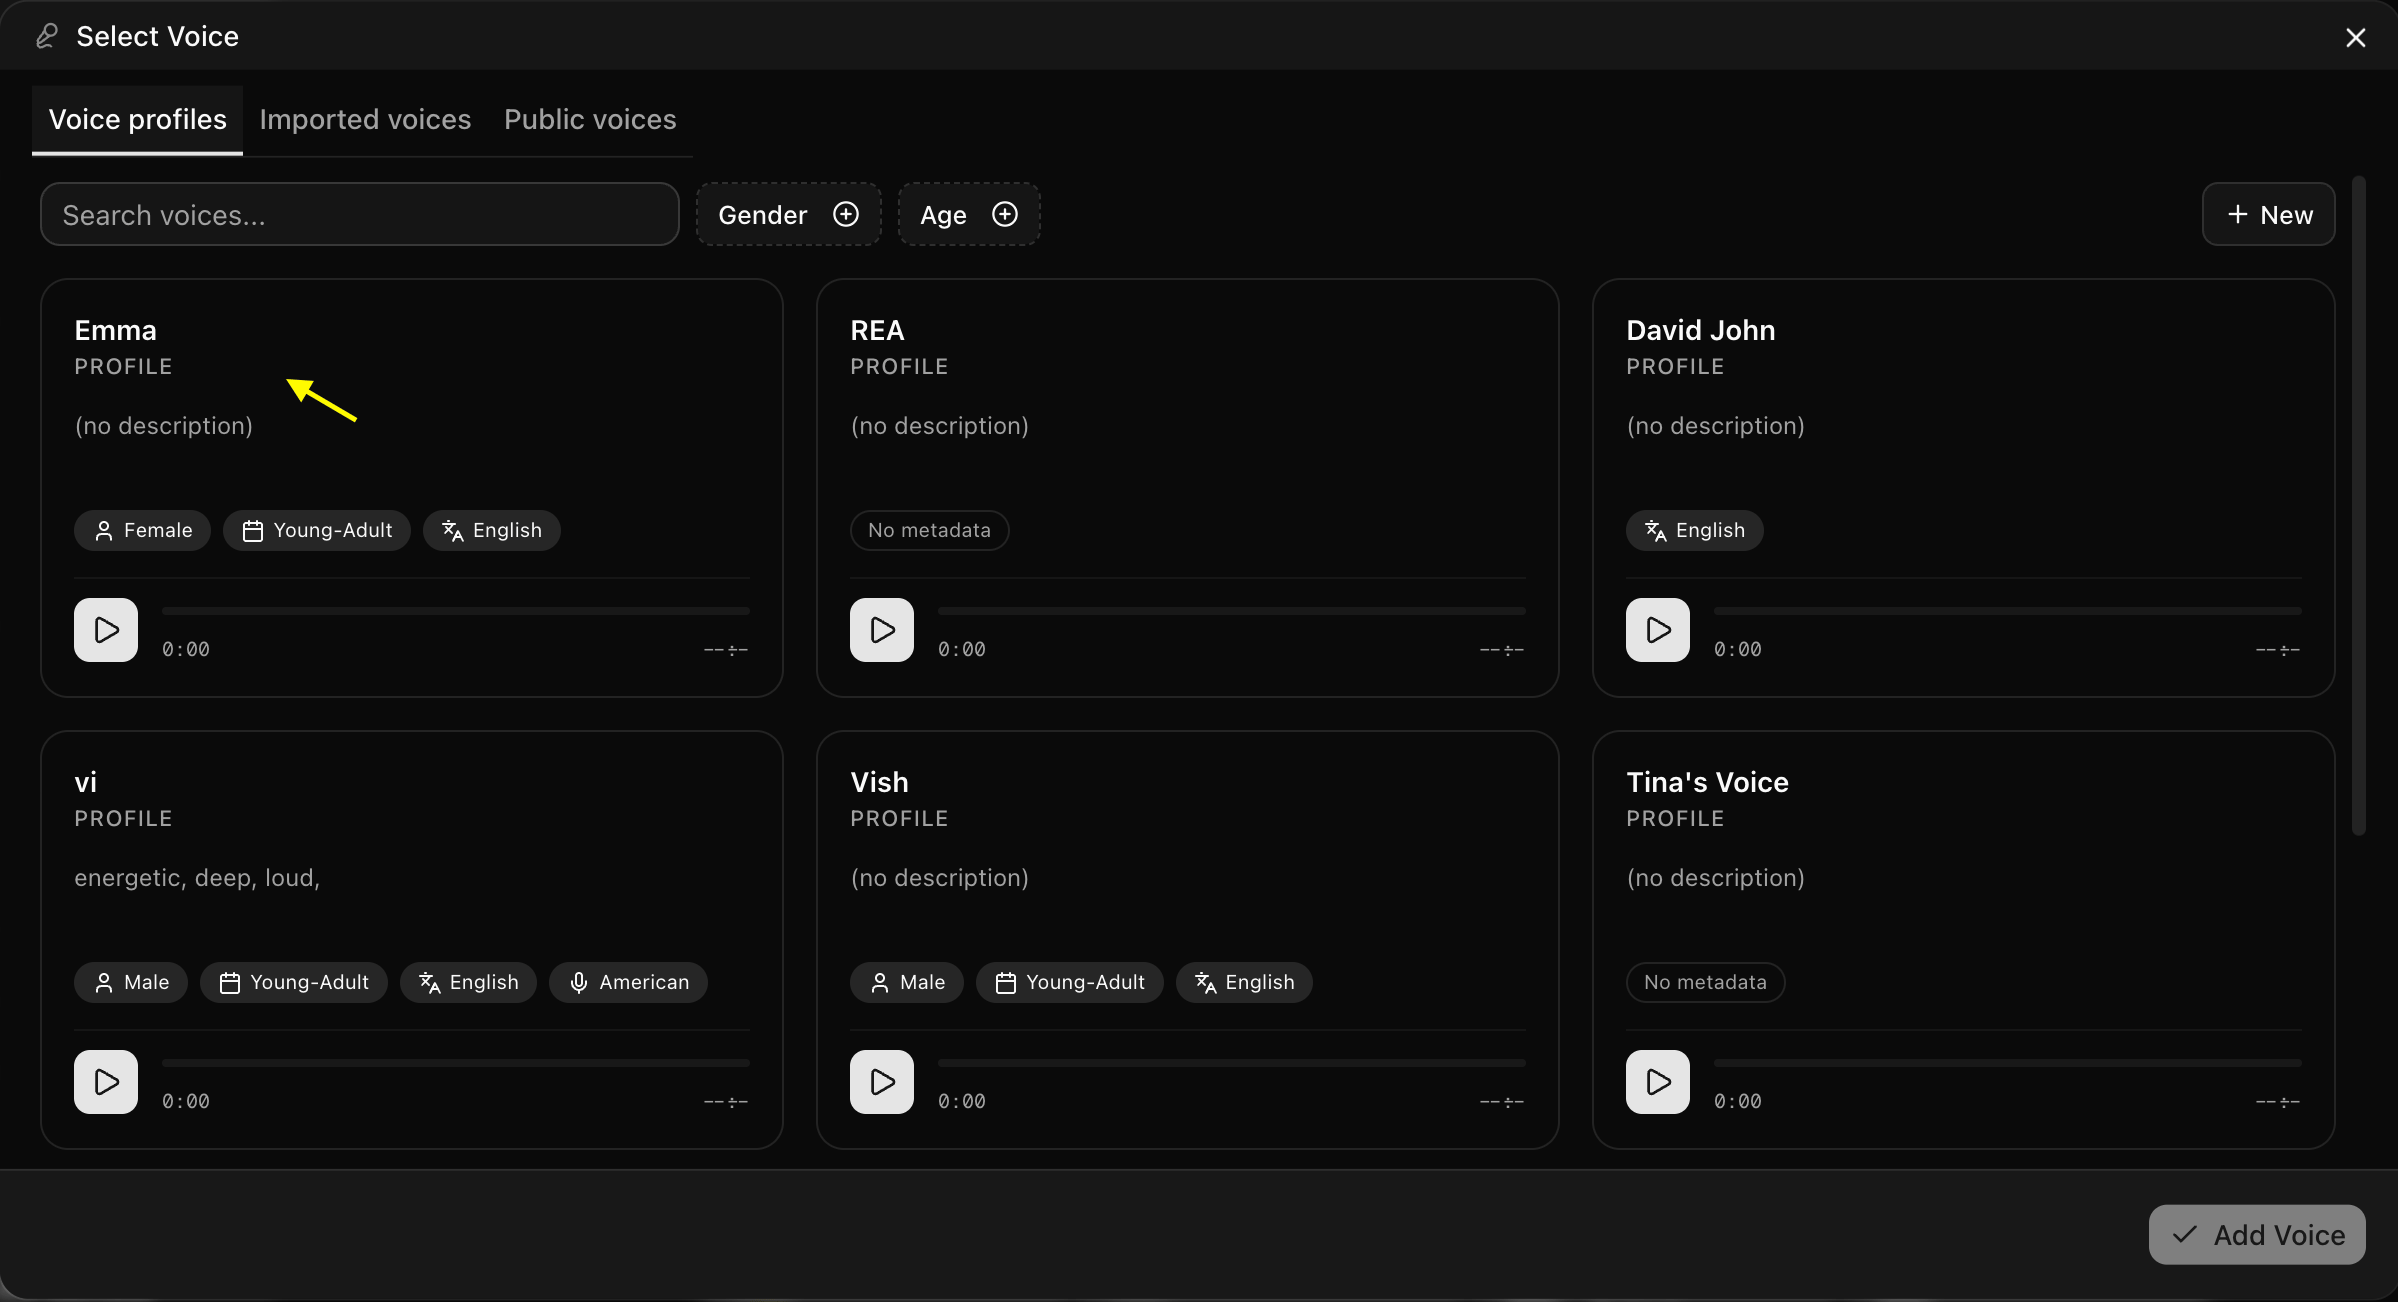Play the vi voice sample
Viewport: 2398px width, 1302px height.
click(x=106, y=1082)
